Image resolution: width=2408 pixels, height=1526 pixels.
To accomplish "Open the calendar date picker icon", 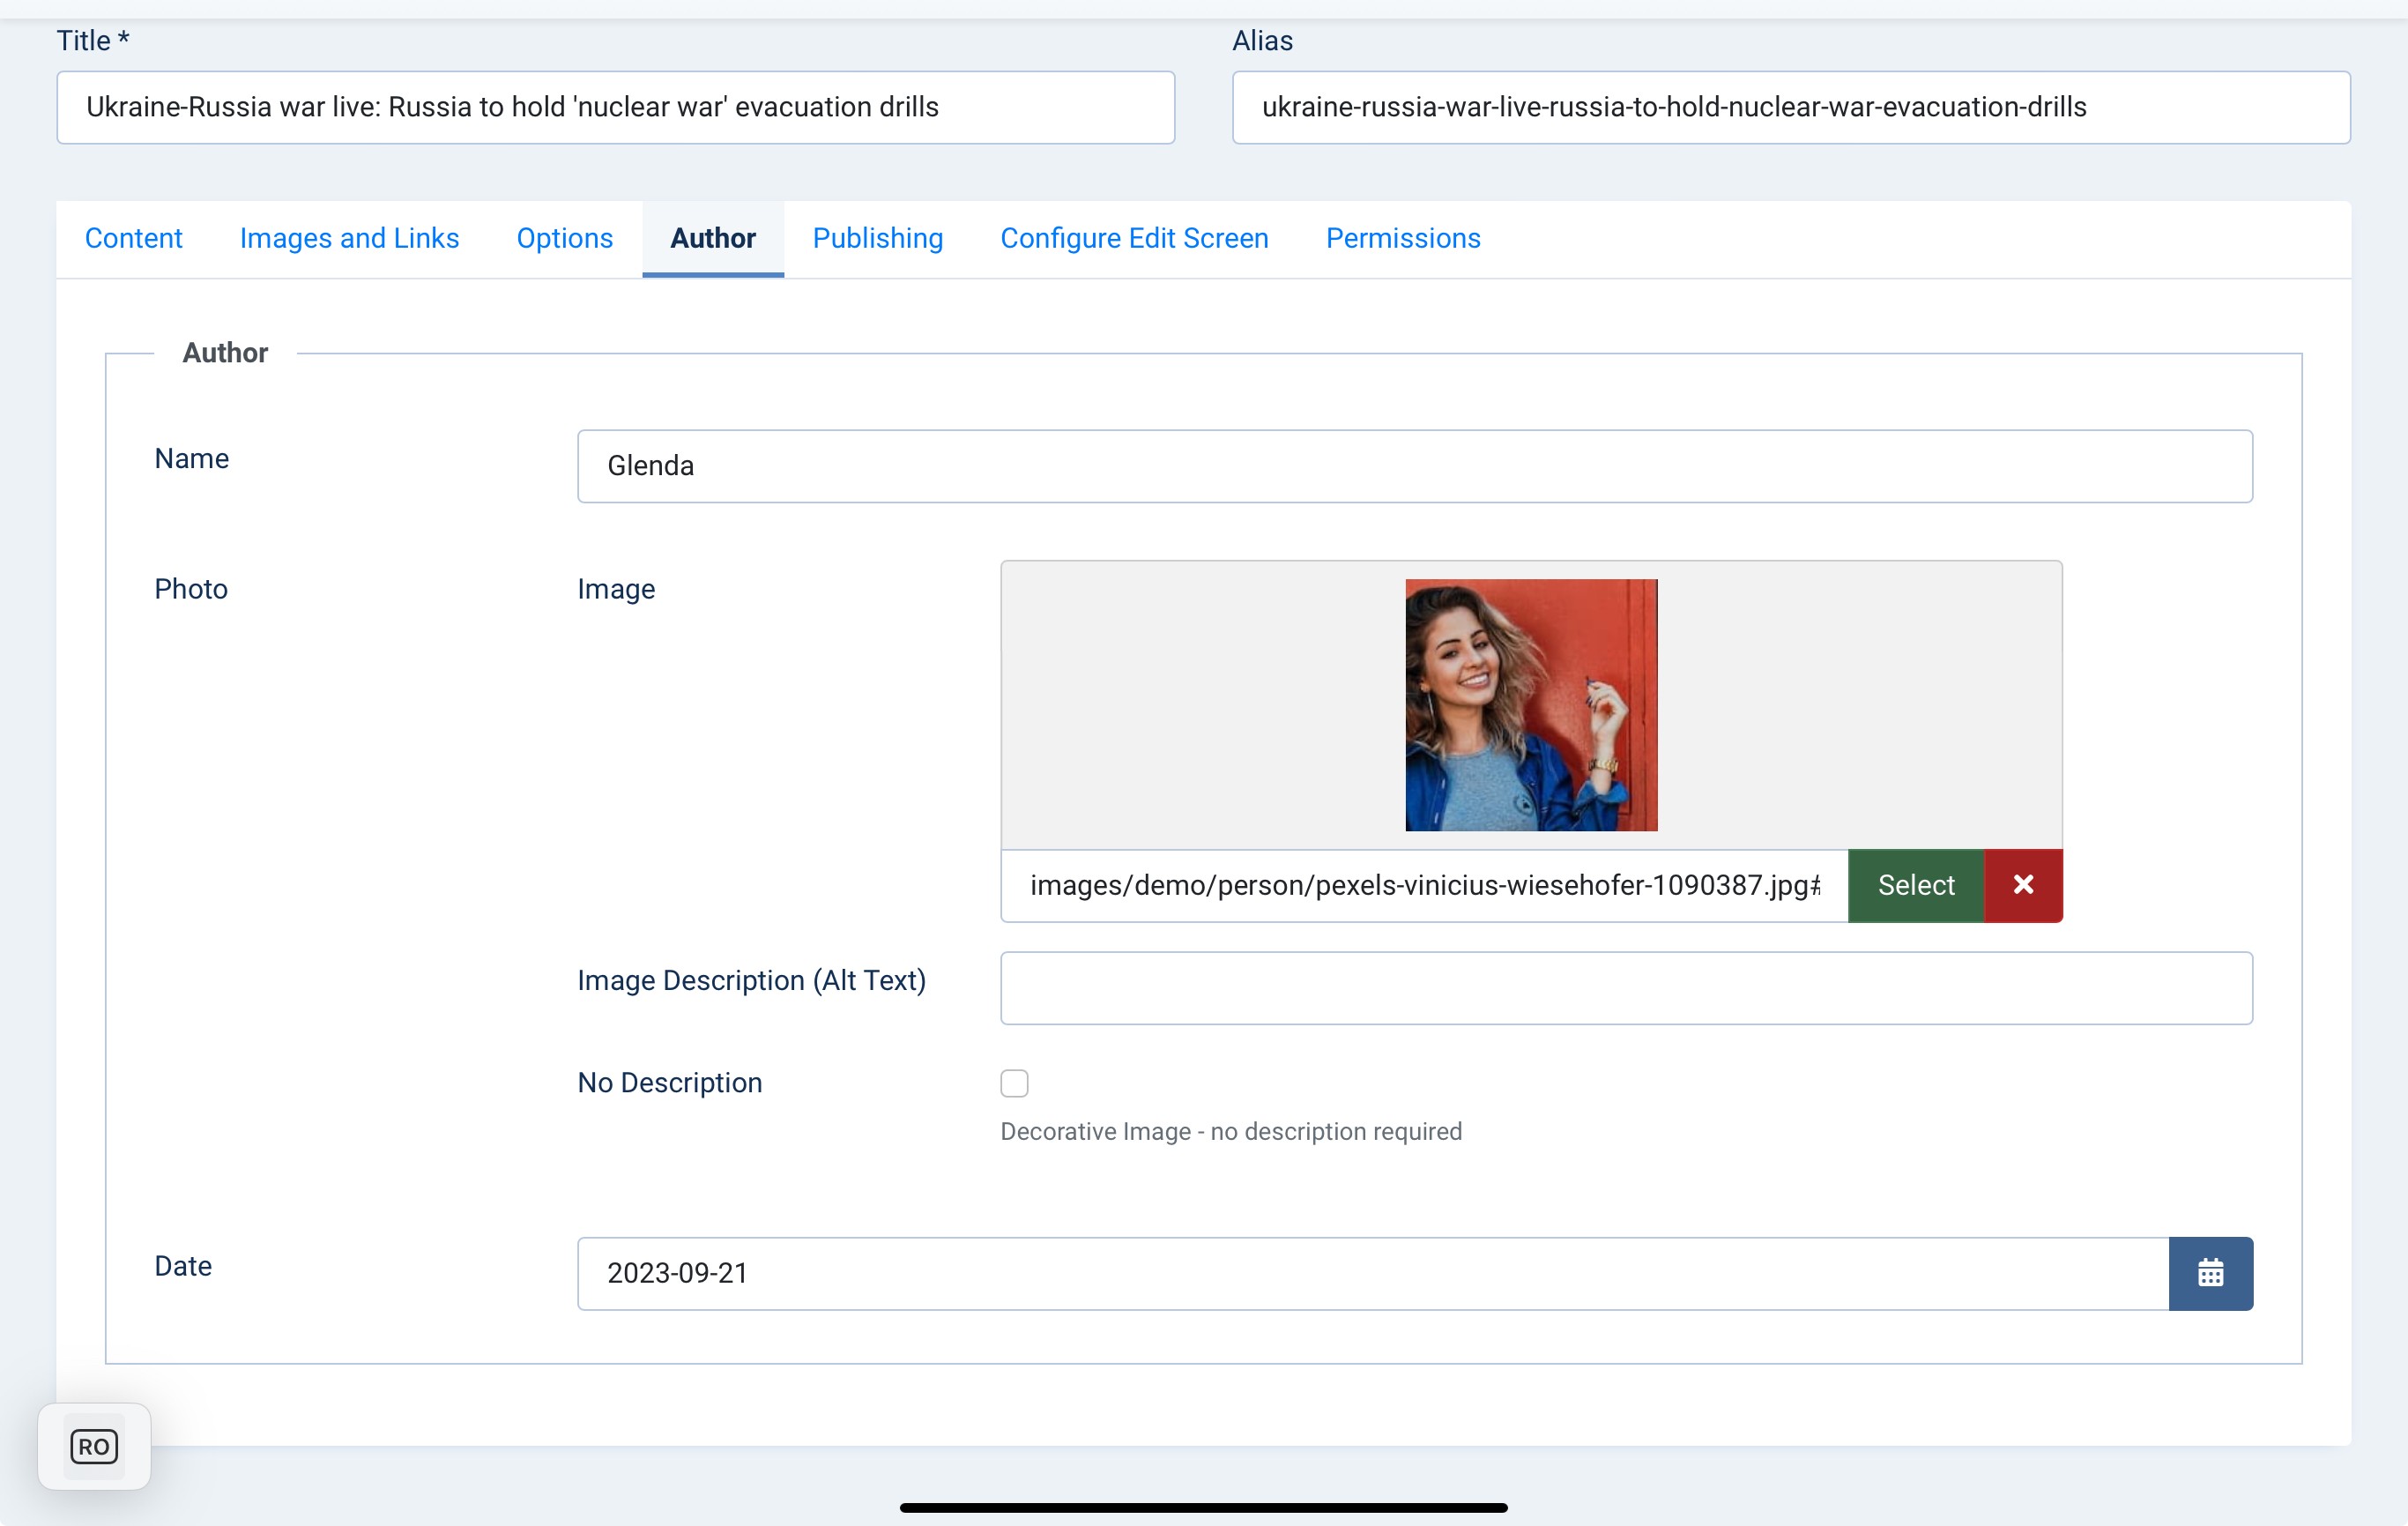I will (x=2210, y=1273).
